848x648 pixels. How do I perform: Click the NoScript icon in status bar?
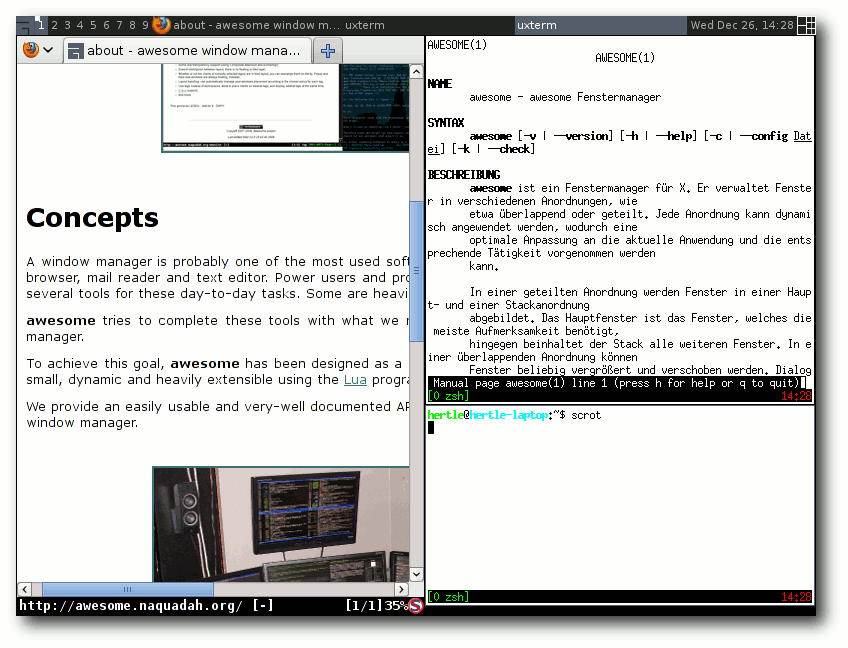click(x=415, y=605)
